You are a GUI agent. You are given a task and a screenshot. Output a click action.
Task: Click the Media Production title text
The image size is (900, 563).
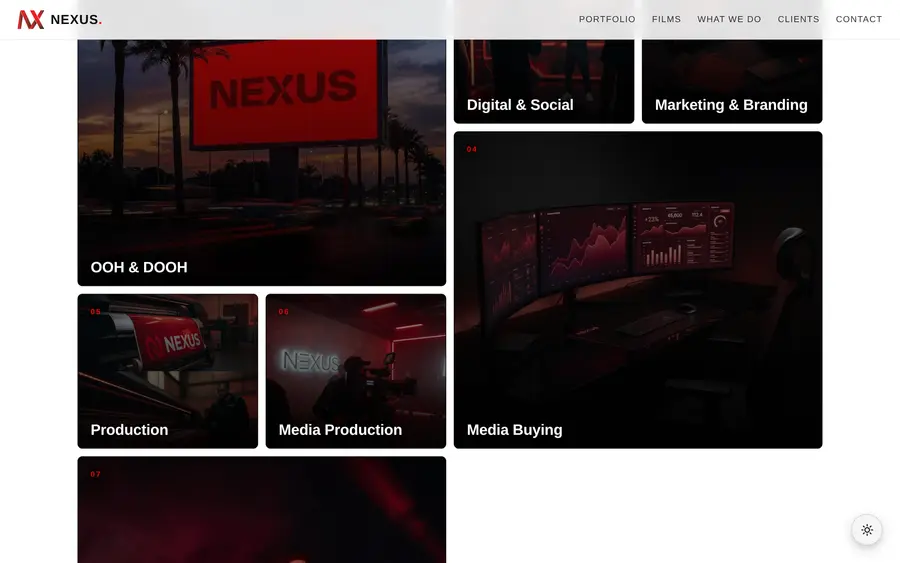[x=340, y=430]
